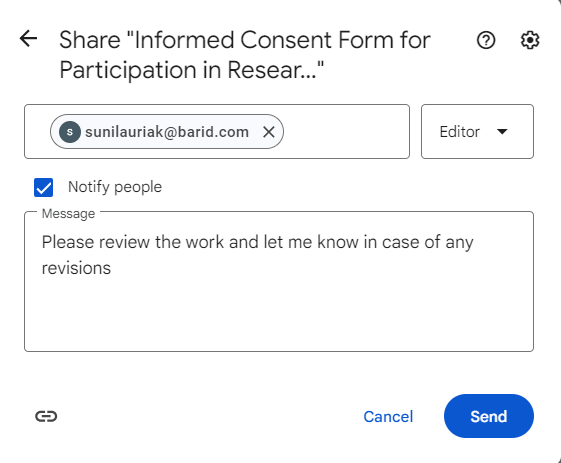Screen dimensions: 561x463
Task: Select the Editor text label
Action: (x=459, y=132)
